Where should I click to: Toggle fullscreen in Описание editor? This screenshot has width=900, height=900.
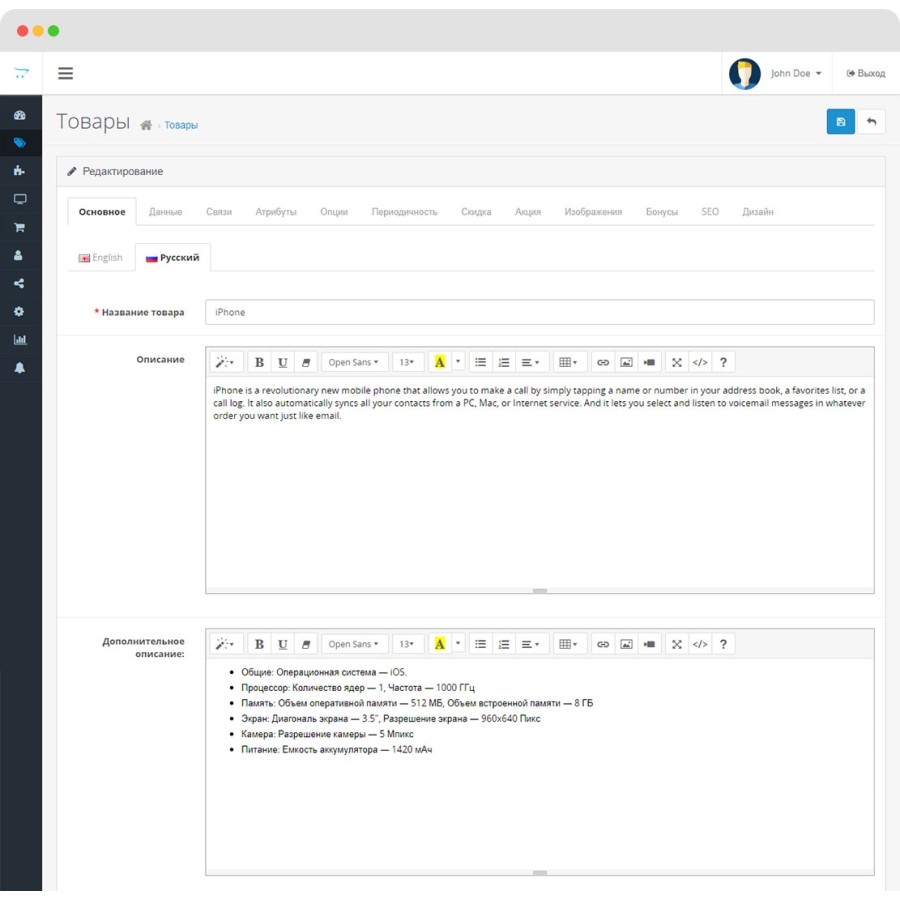(x=677, y=362)
